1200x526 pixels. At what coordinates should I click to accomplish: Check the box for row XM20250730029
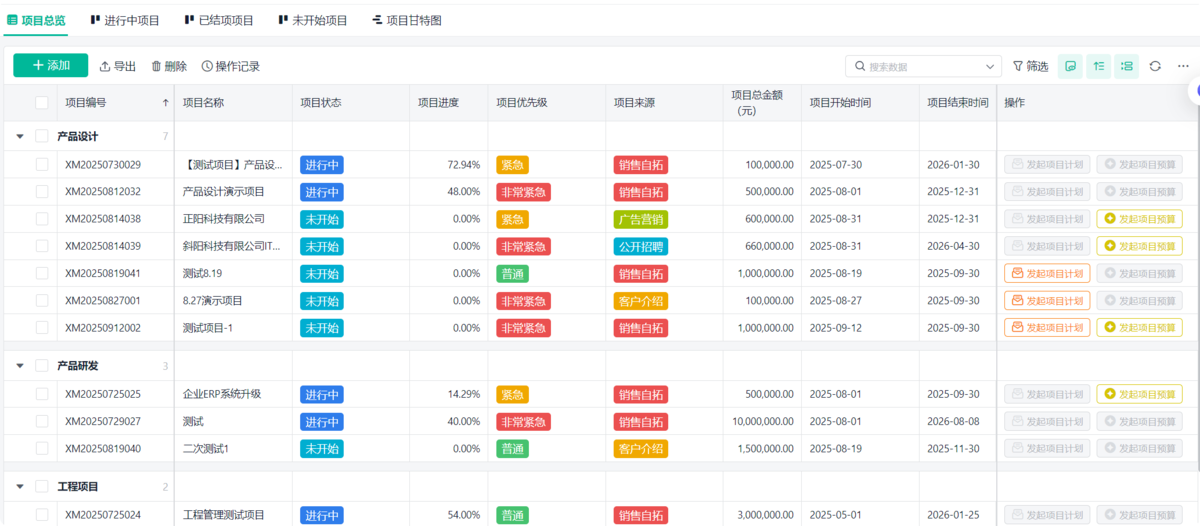coord(42,165)
